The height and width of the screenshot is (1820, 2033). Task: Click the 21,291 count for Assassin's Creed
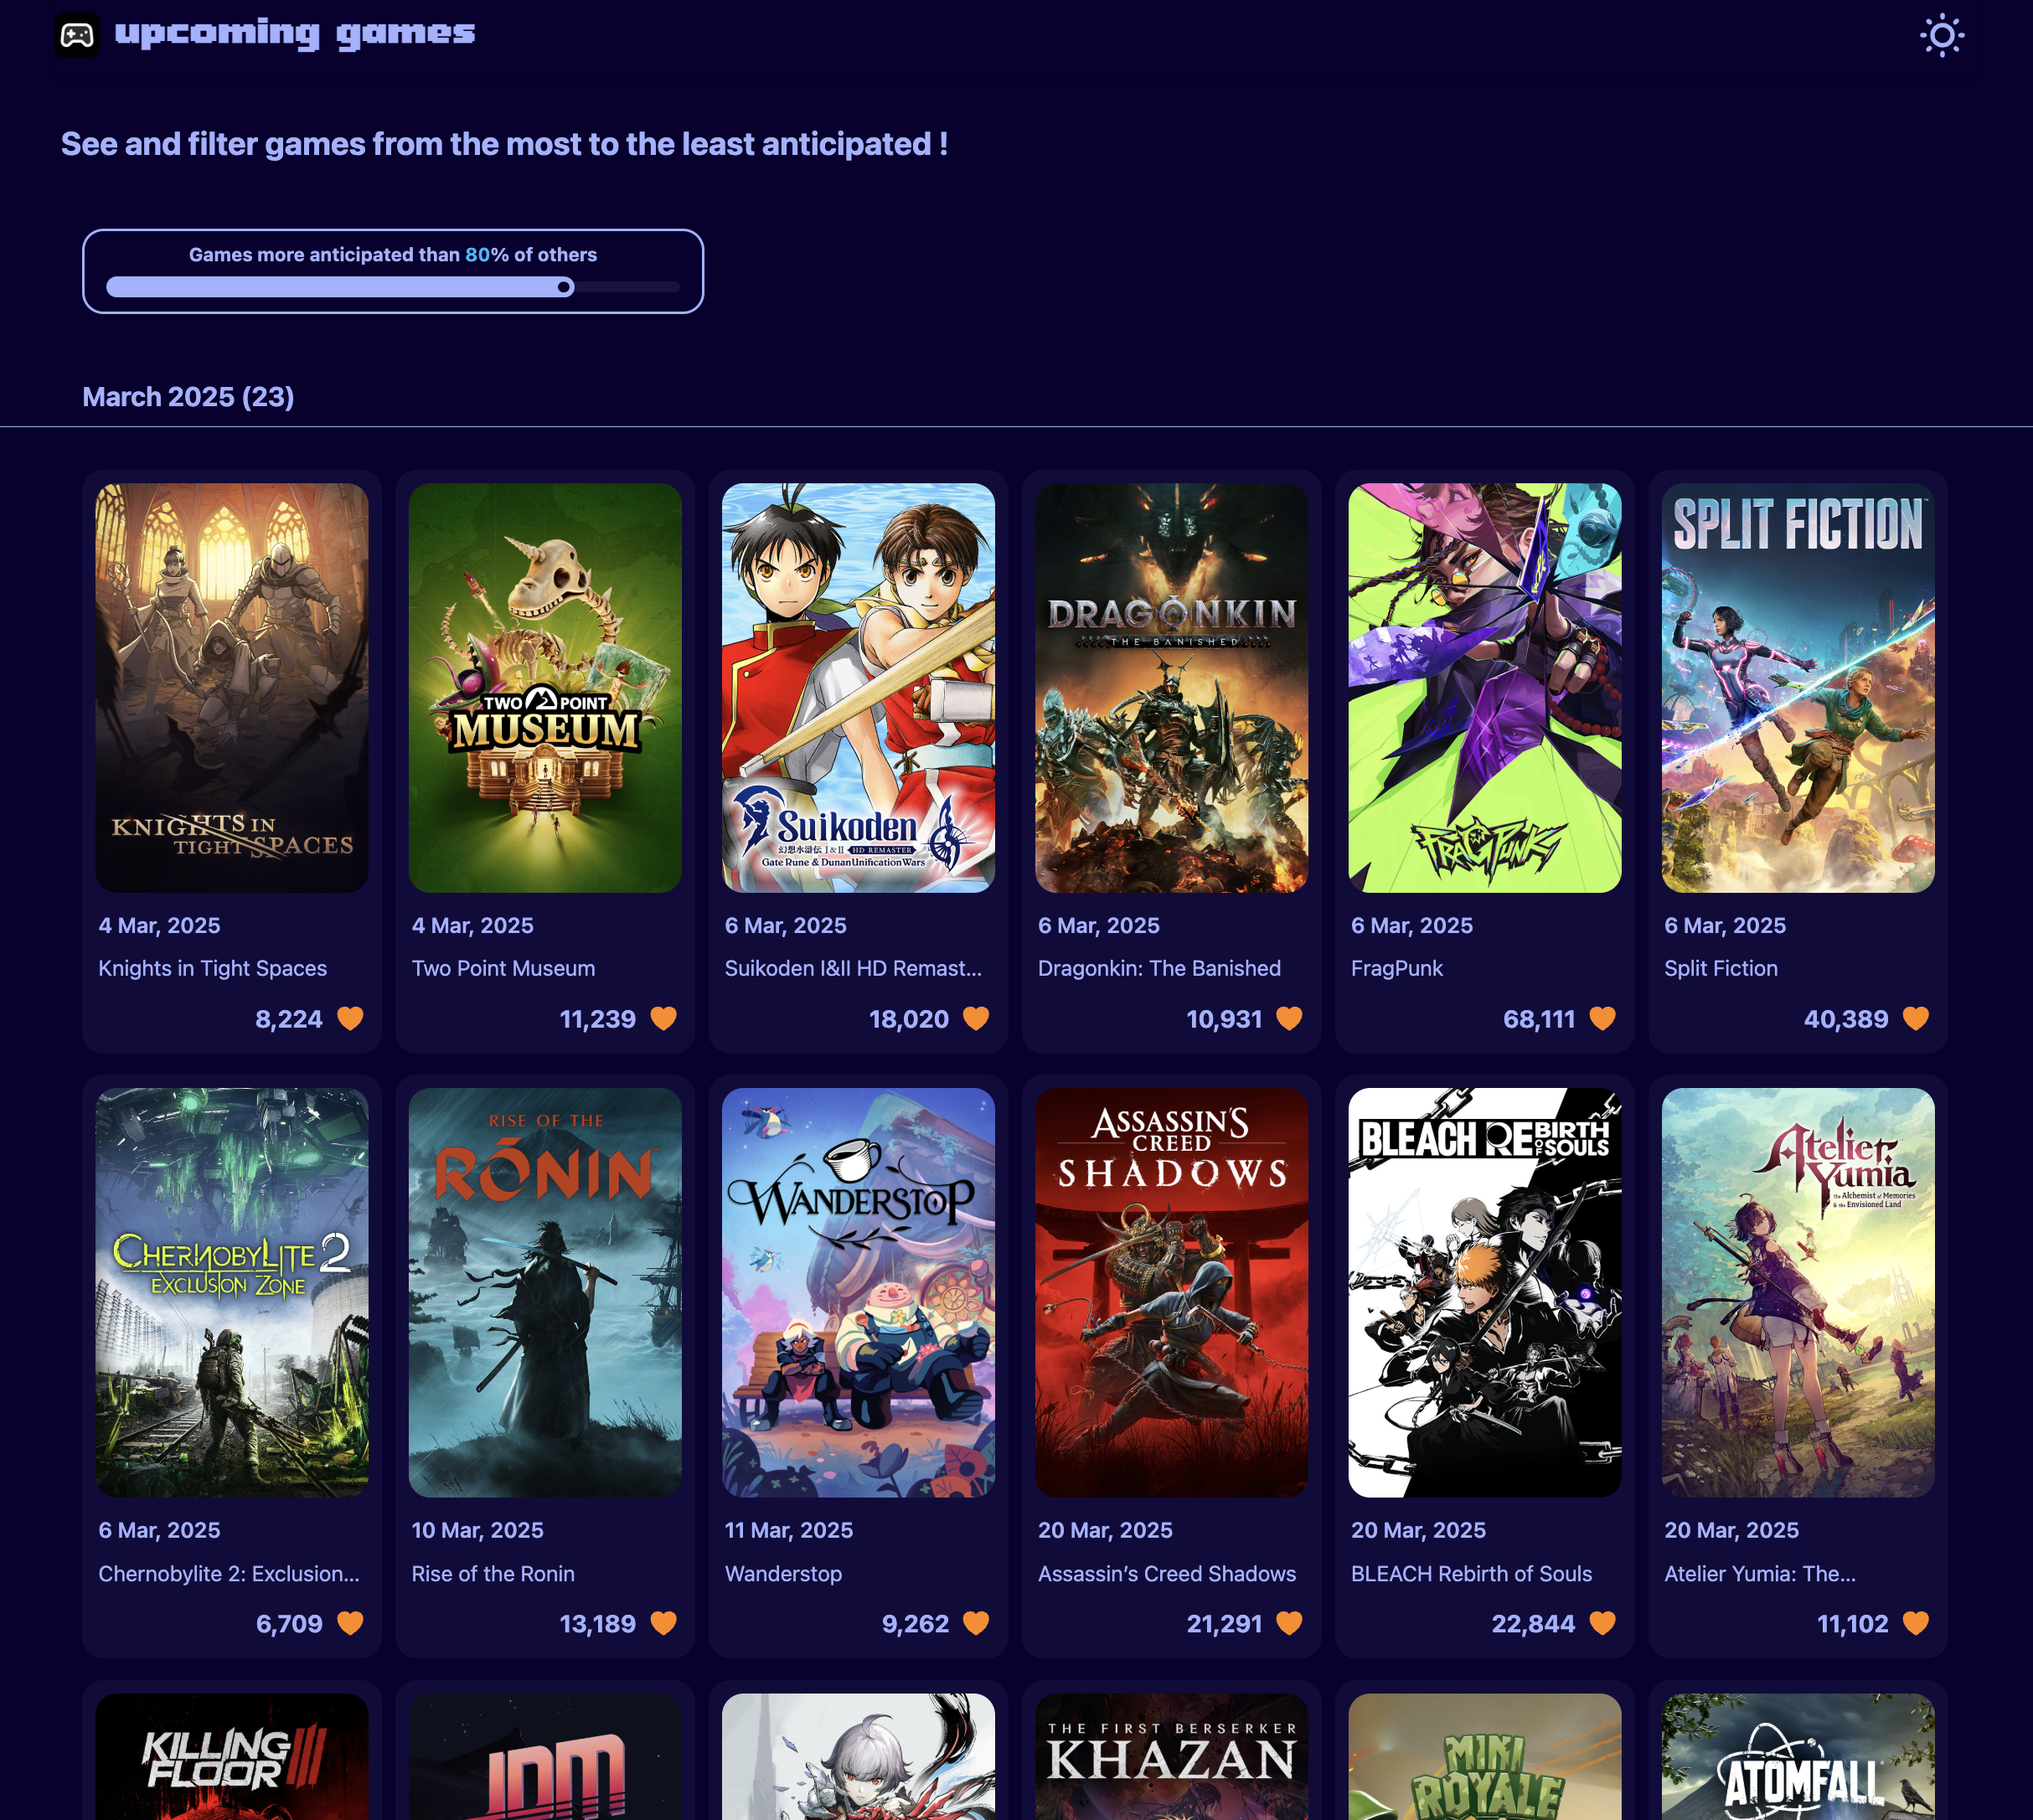[1225, 1624]
